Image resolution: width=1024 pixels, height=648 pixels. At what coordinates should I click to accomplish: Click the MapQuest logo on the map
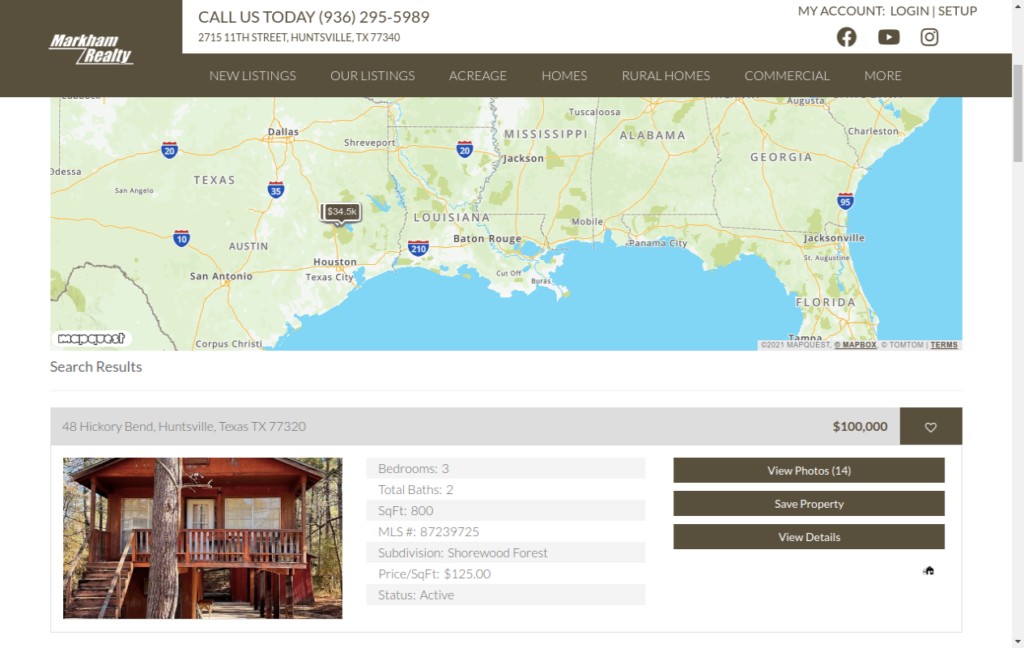click(91, 338)
